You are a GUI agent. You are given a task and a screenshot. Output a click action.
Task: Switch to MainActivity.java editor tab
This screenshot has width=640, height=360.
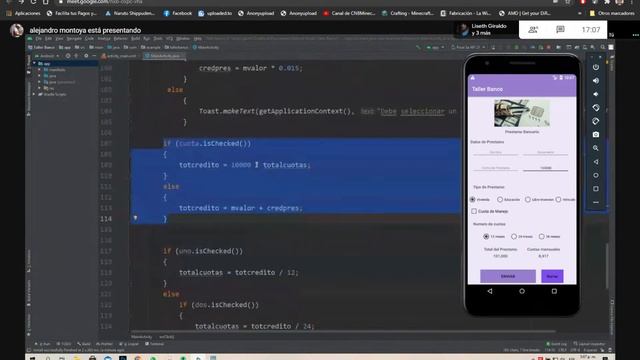point(164,56)
